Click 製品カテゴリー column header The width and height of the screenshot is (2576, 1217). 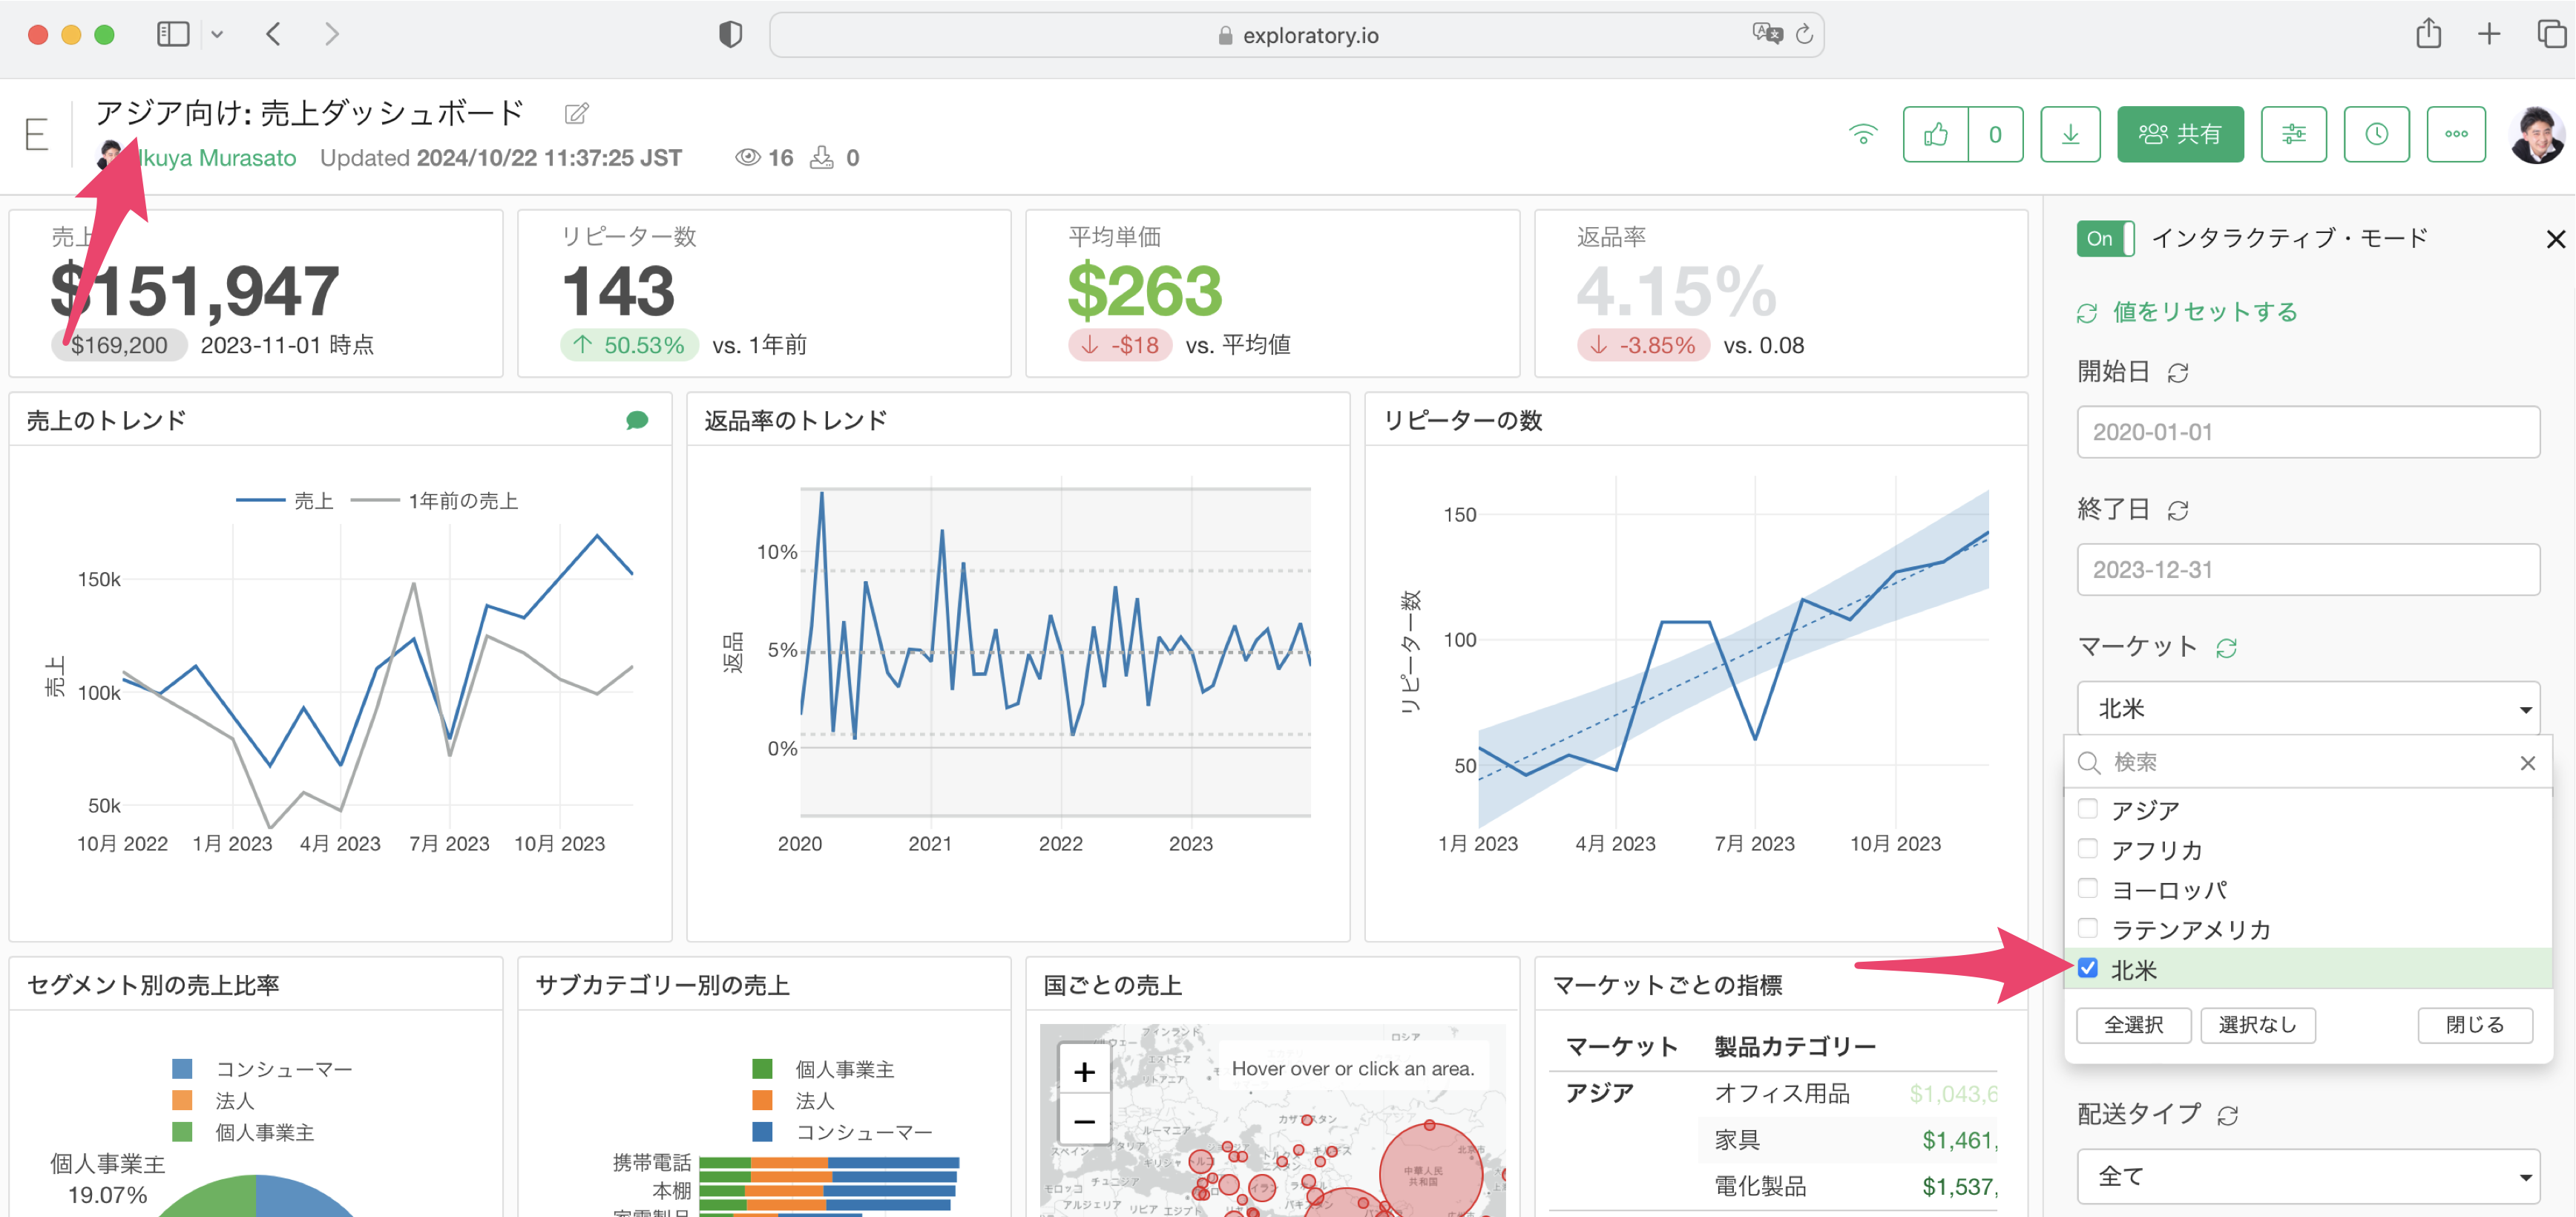[1795, 1047]
